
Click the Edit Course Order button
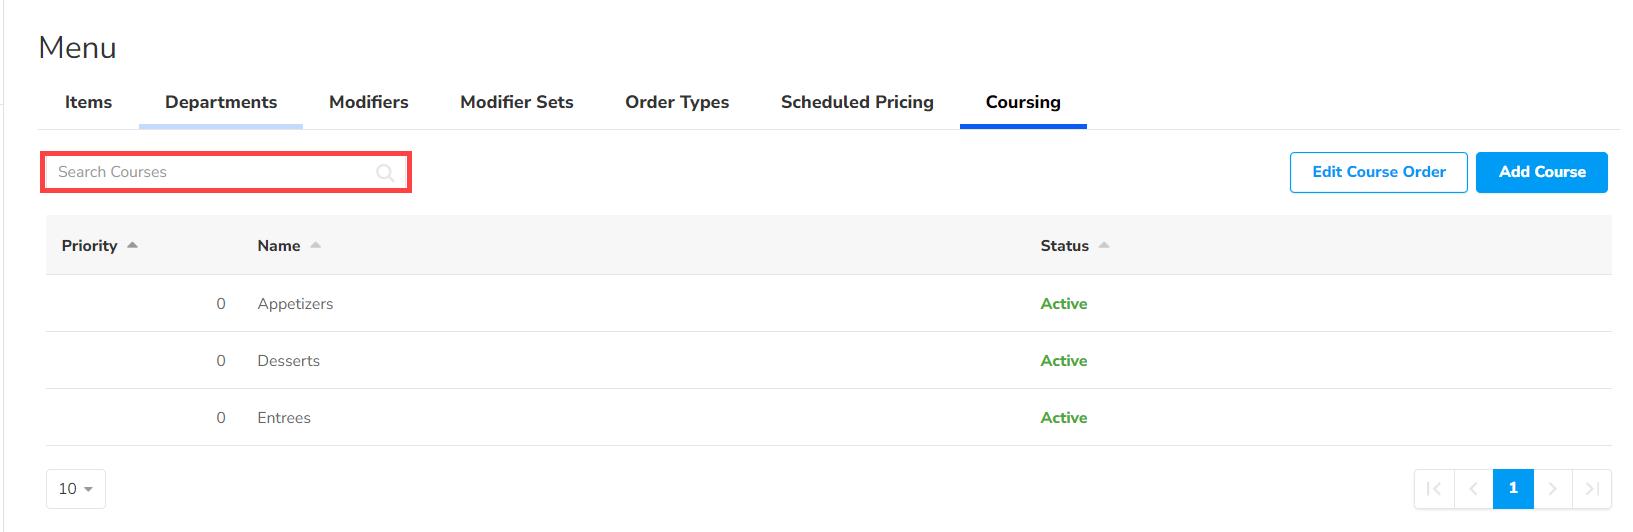point(1378,172)
